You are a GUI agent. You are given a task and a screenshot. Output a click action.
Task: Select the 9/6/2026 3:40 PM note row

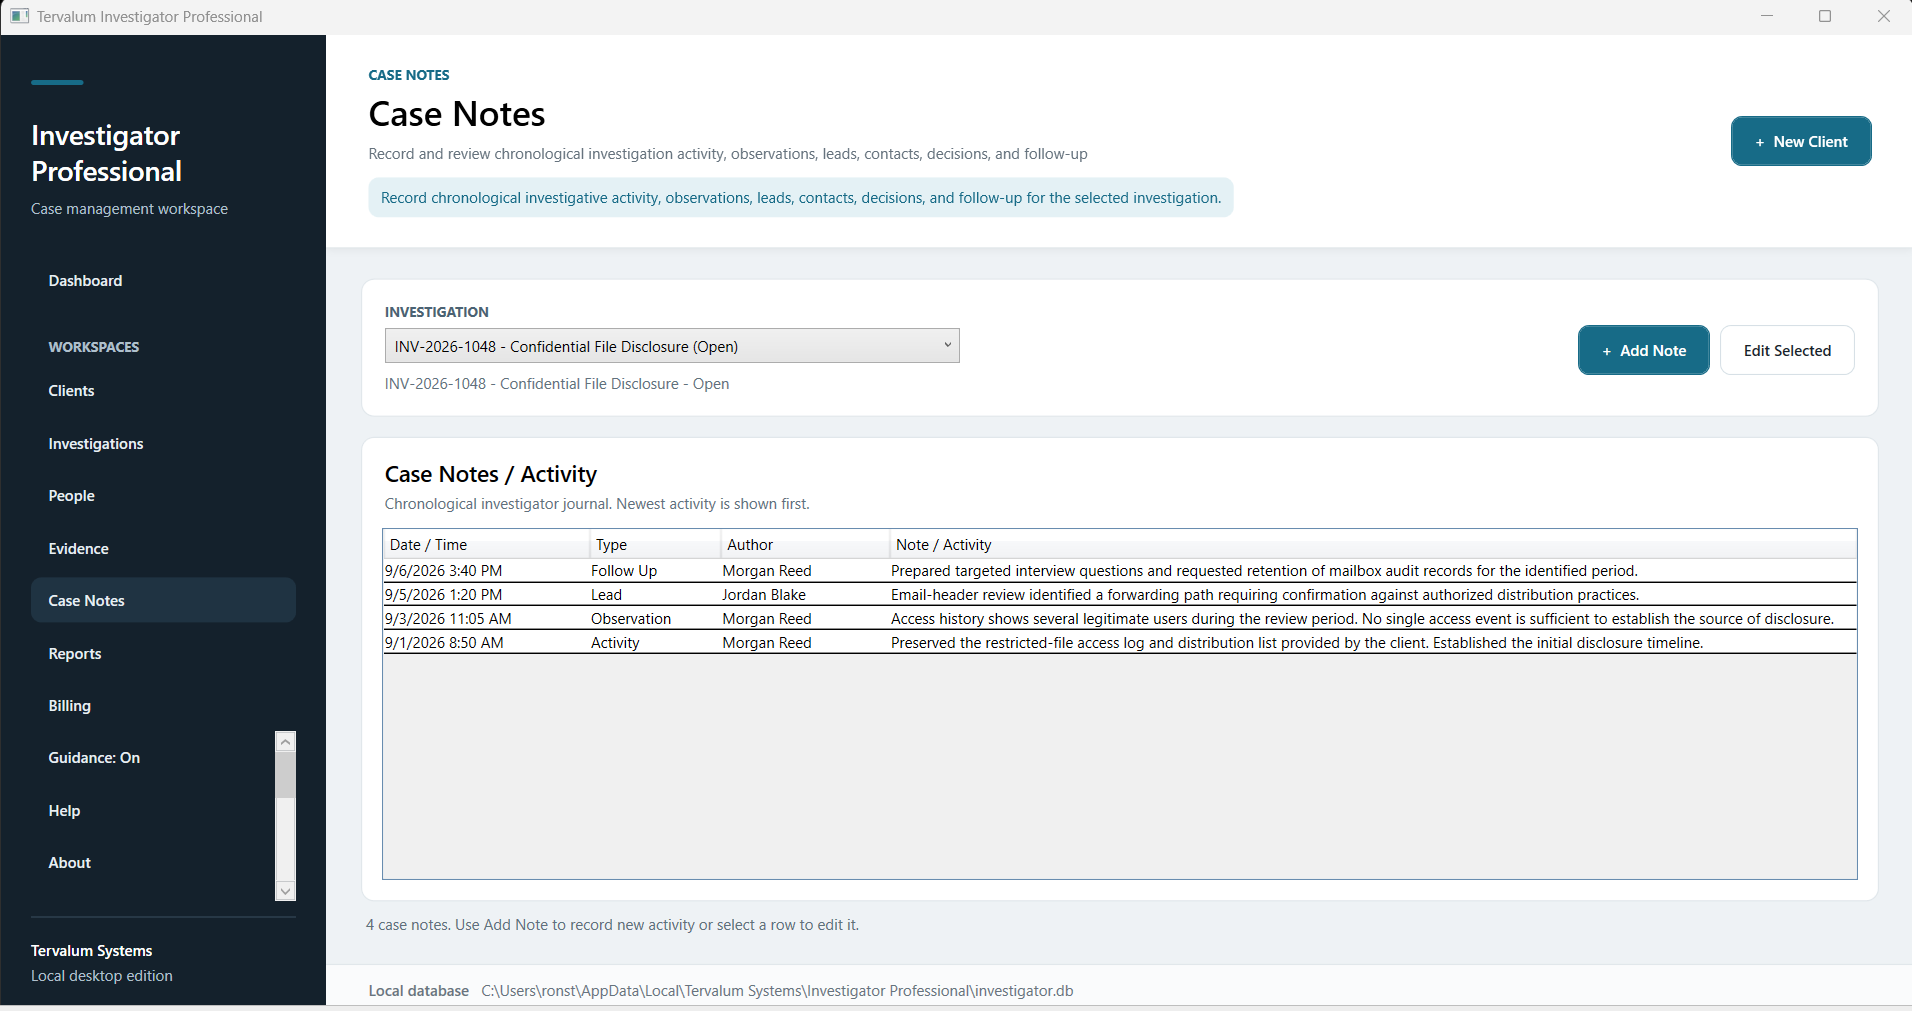point(1120,571)
